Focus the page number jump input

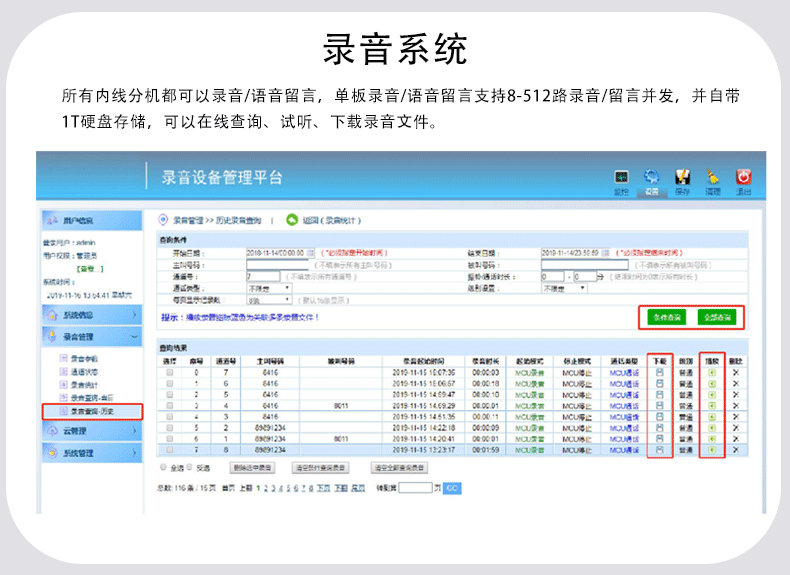(416, 488)
